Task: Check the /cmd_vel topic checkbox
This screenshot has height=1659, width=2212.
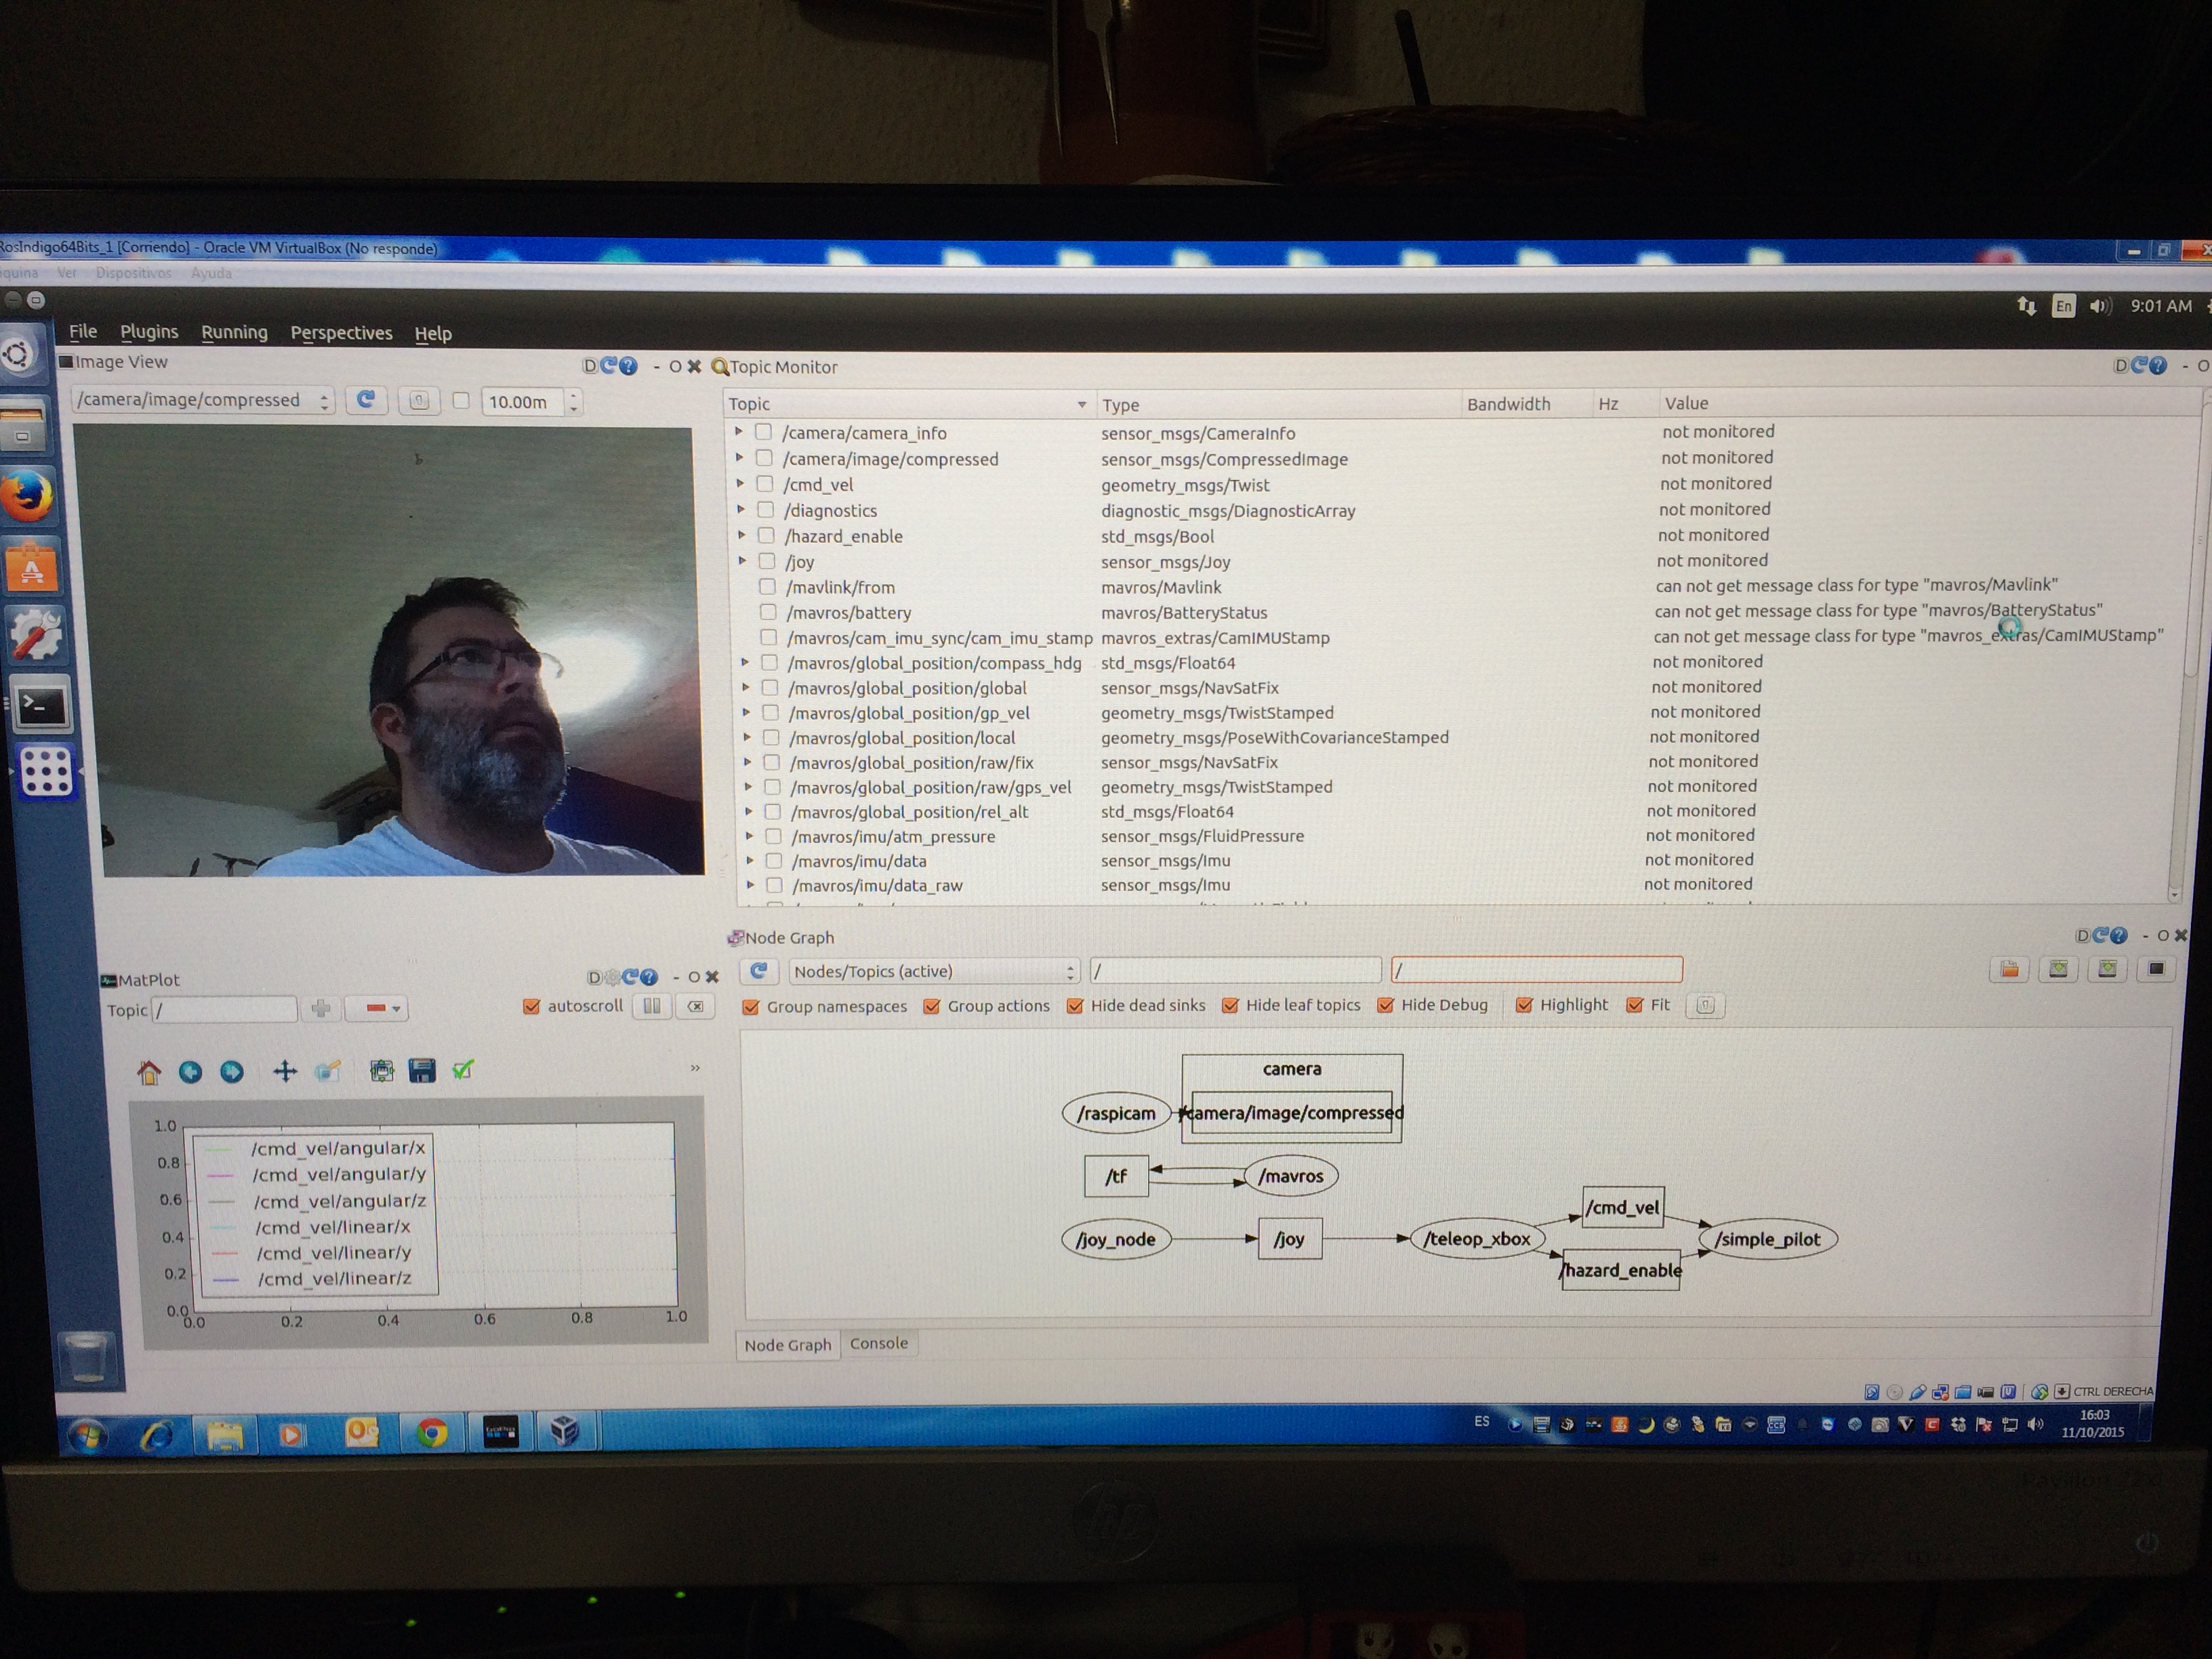Action: pos(765,484)
